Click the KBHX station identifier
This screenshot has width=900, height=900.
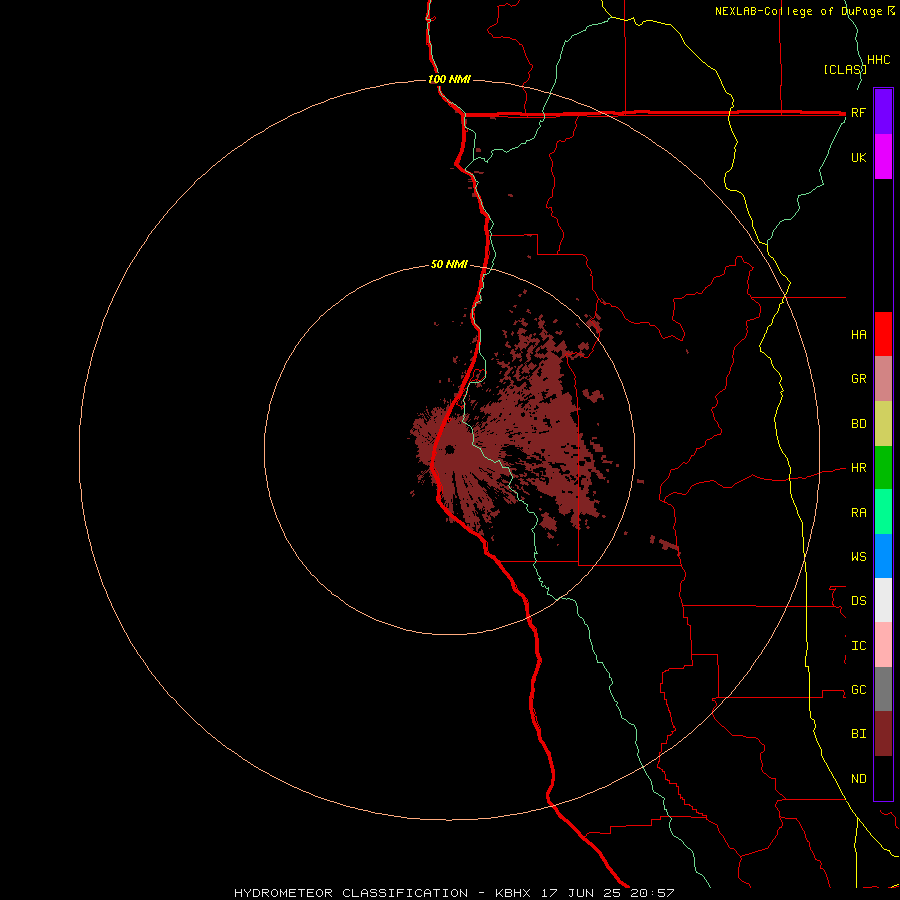coord(513,893)
